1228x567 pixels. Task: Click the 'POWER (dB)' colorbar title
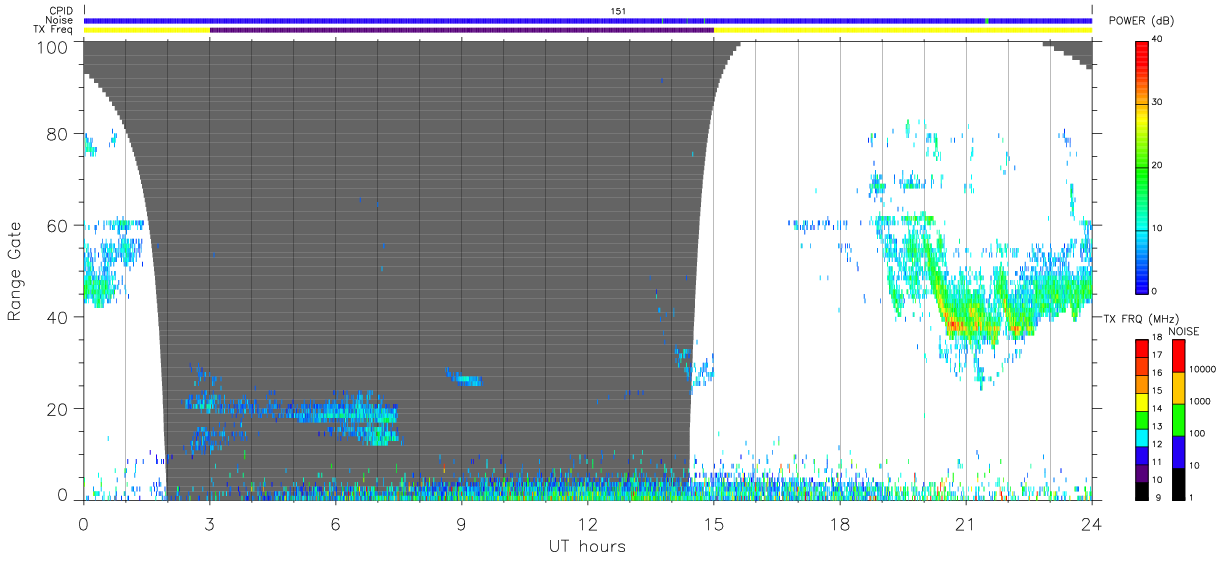1141,21
